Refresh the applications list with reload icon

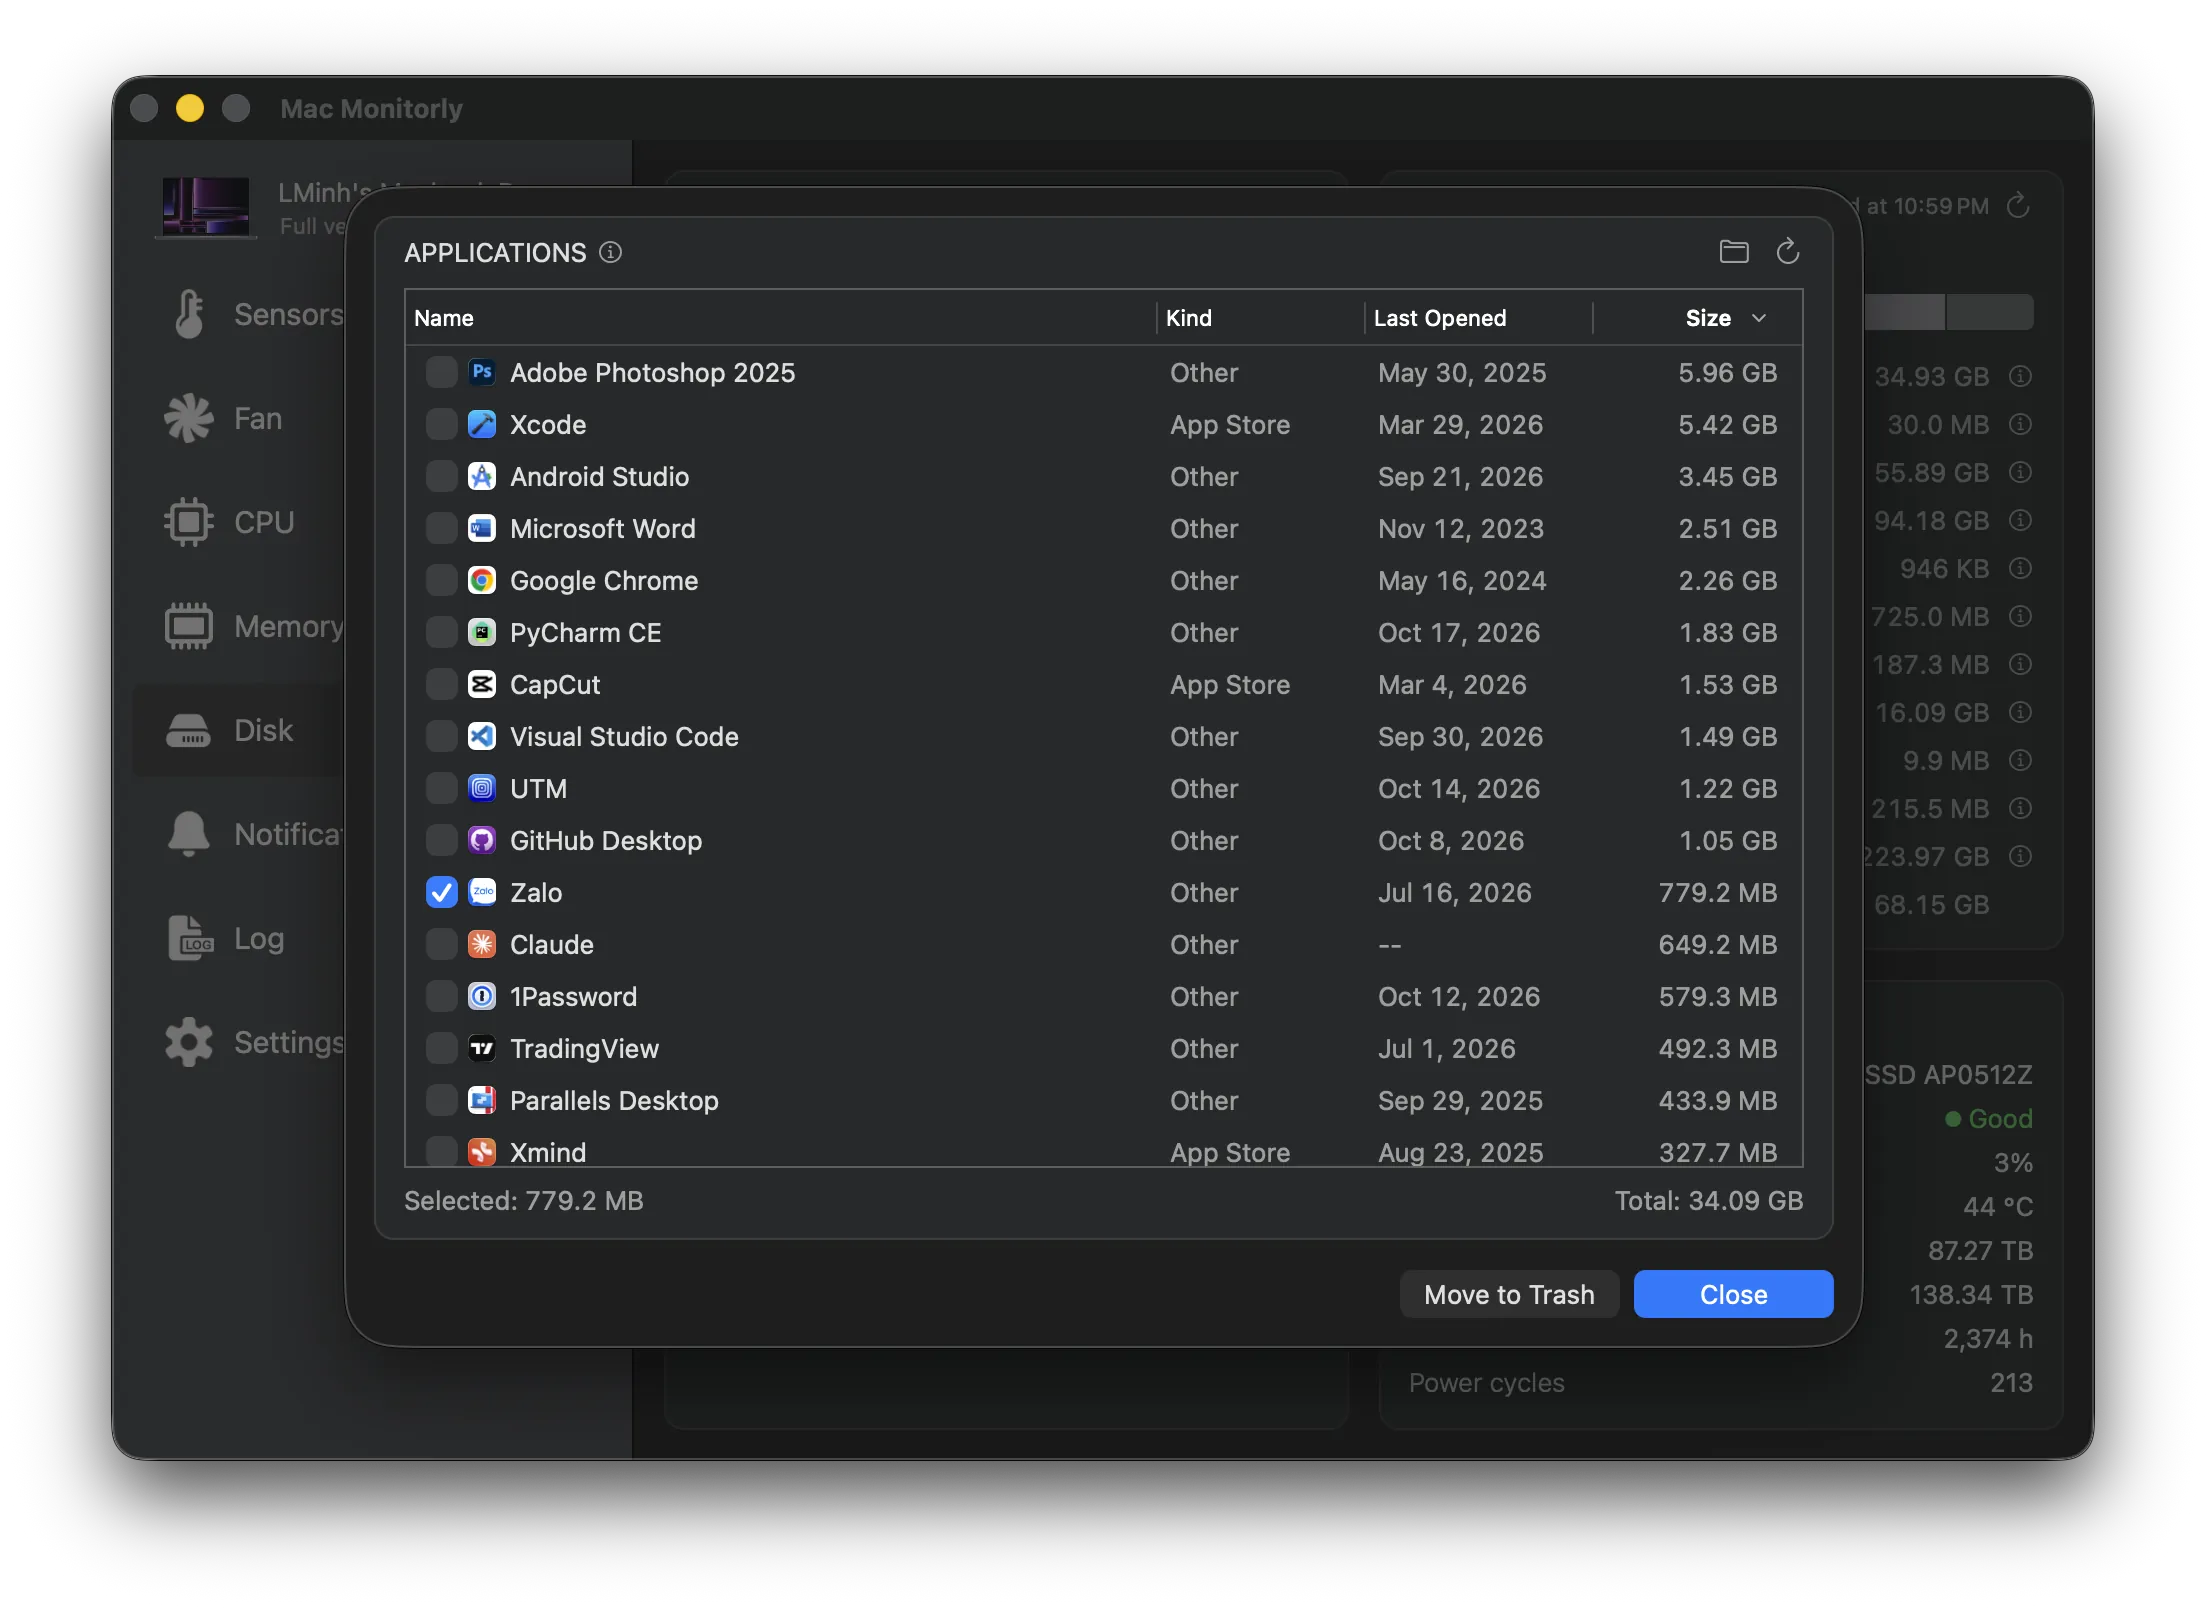[x=1788, y=252]
